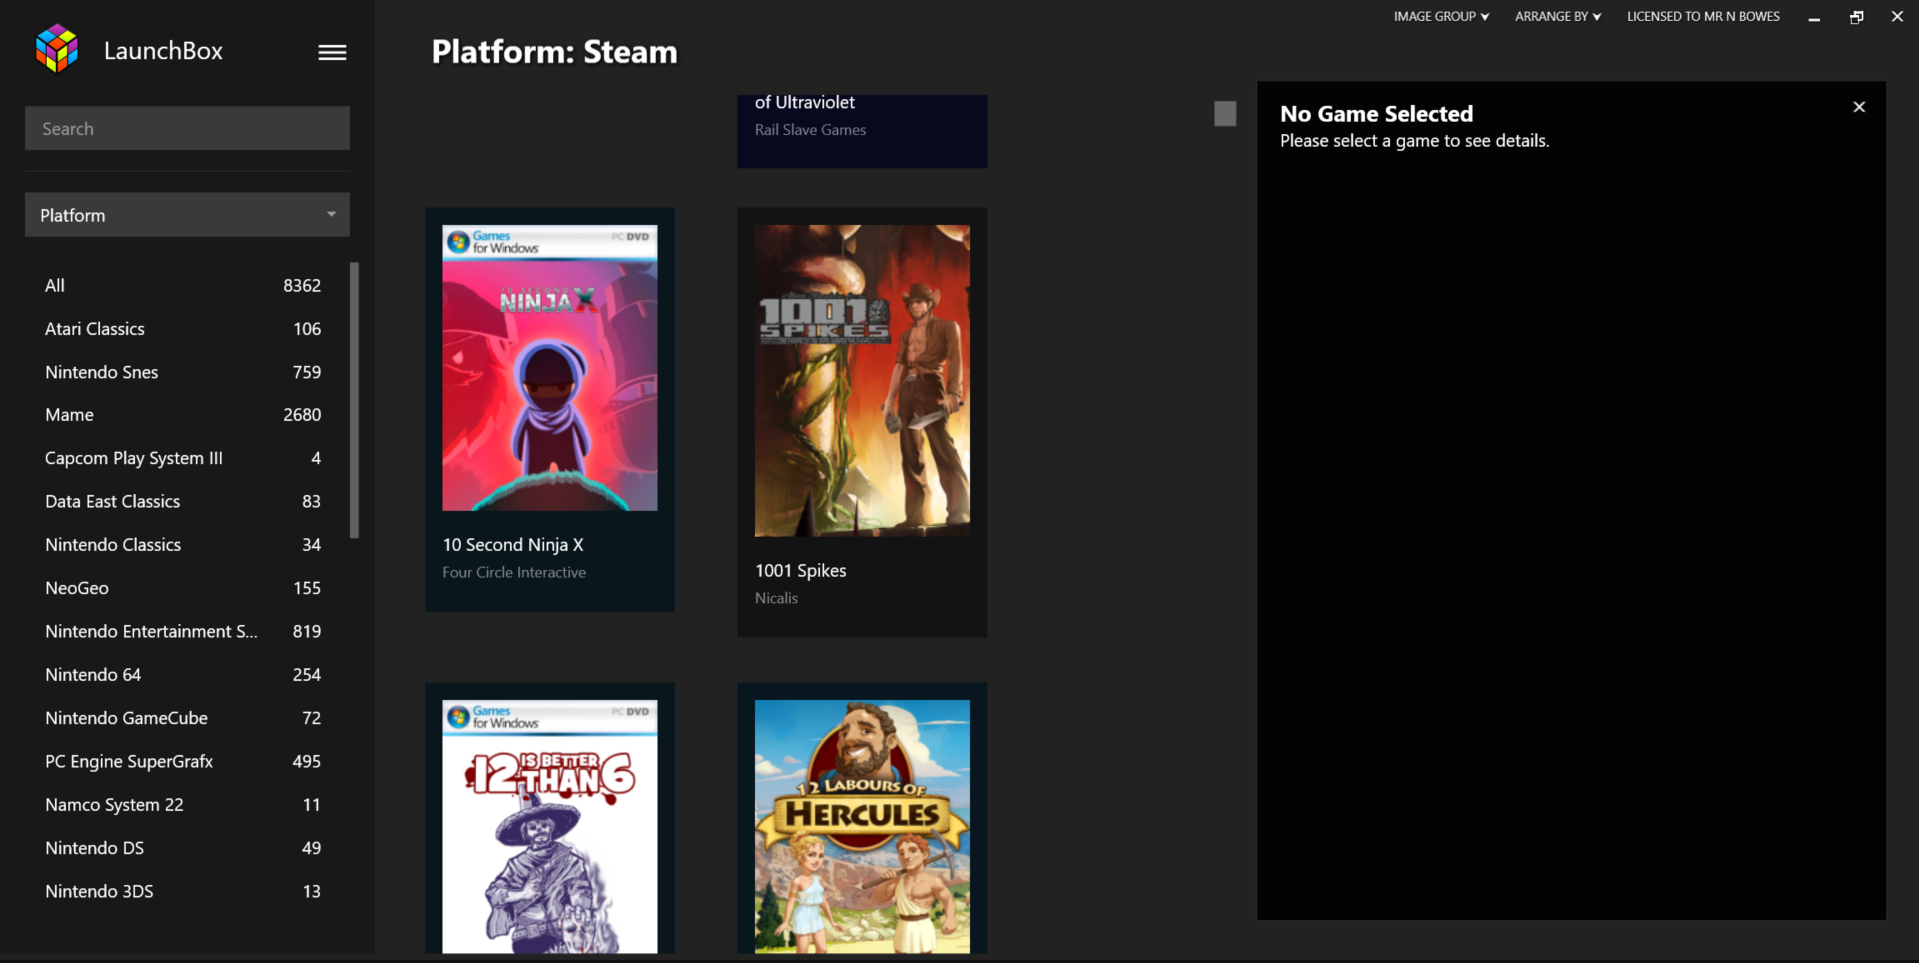Screen dimensions: 1919x963
Task: Select the Nintendo 64 platform
Action: click(183, 675)
